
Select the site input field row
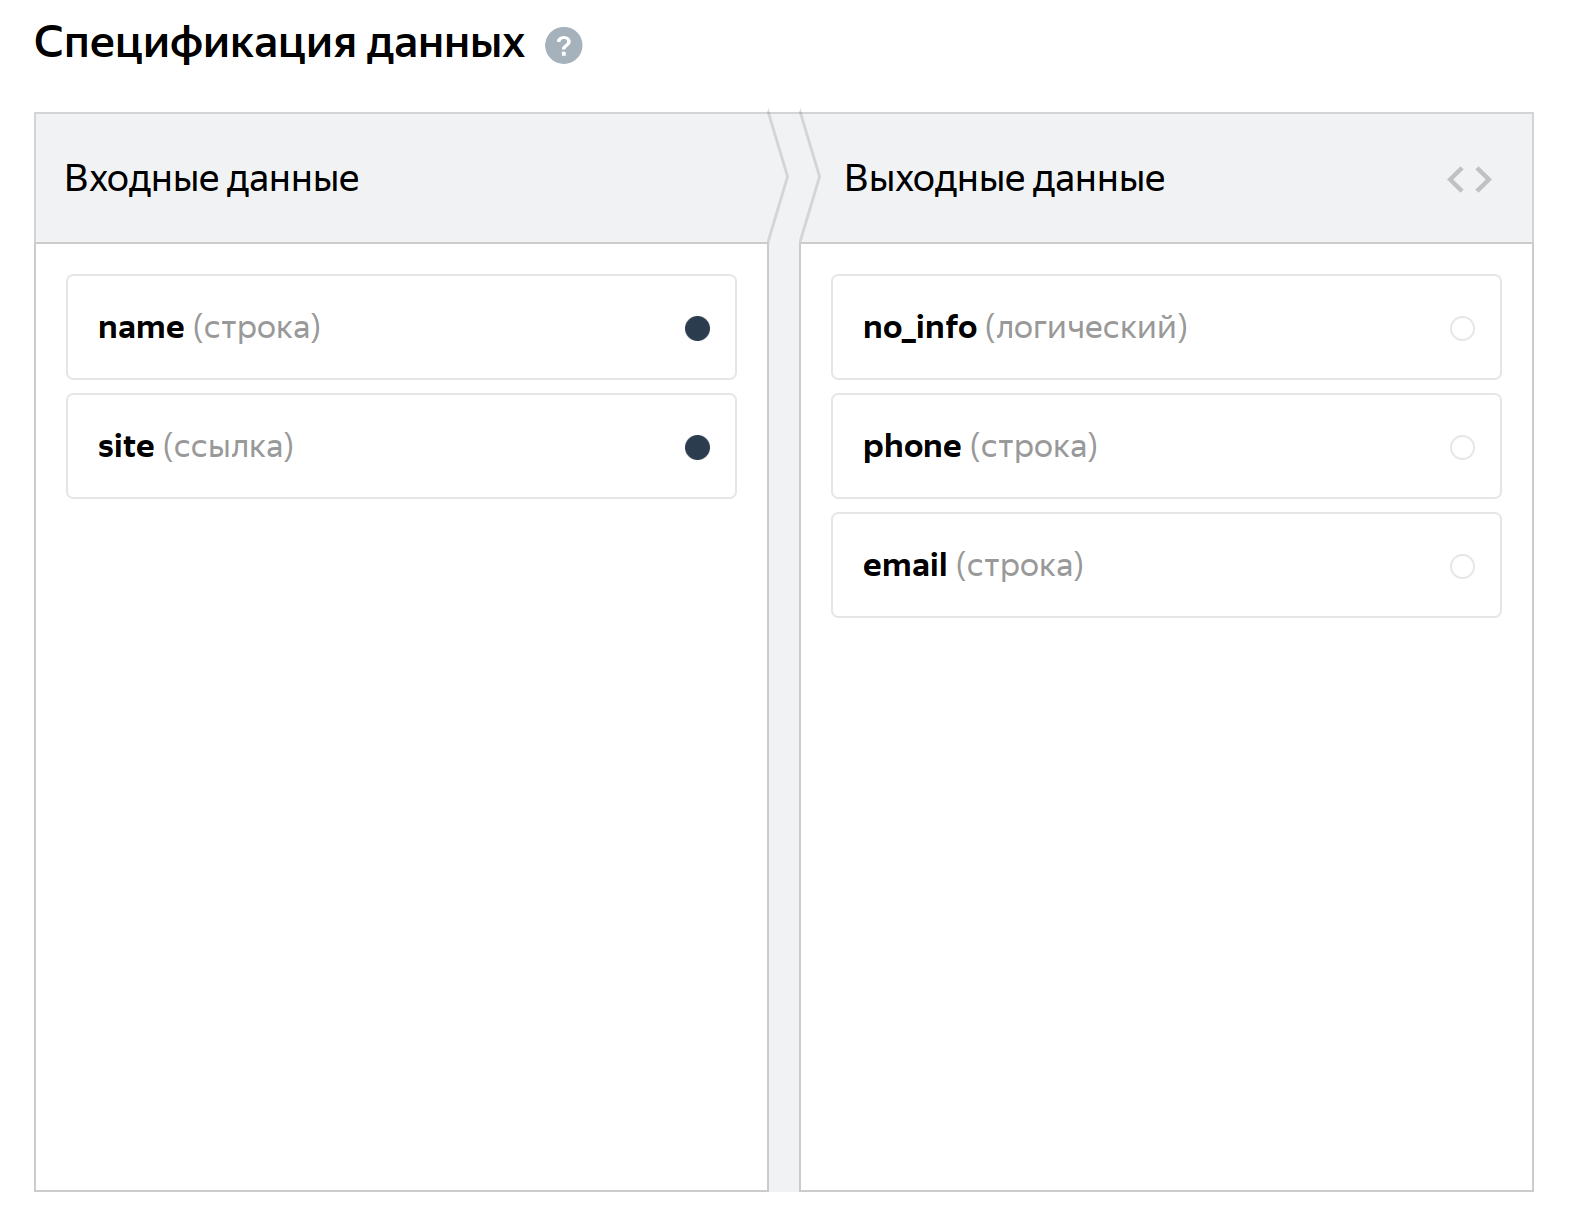(x=400, y=447)
